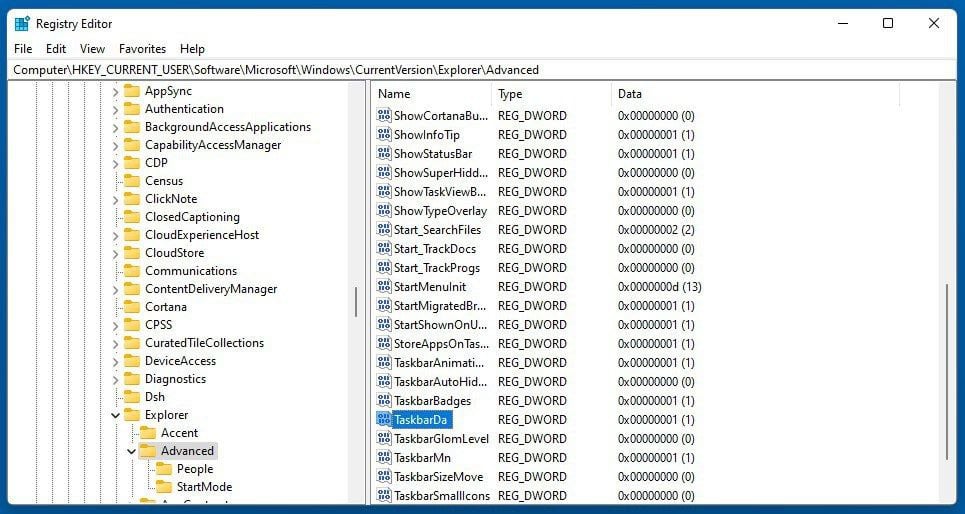
Task: Click the Start_TrackDocs DWORD icon
Action: coord(384,249)
